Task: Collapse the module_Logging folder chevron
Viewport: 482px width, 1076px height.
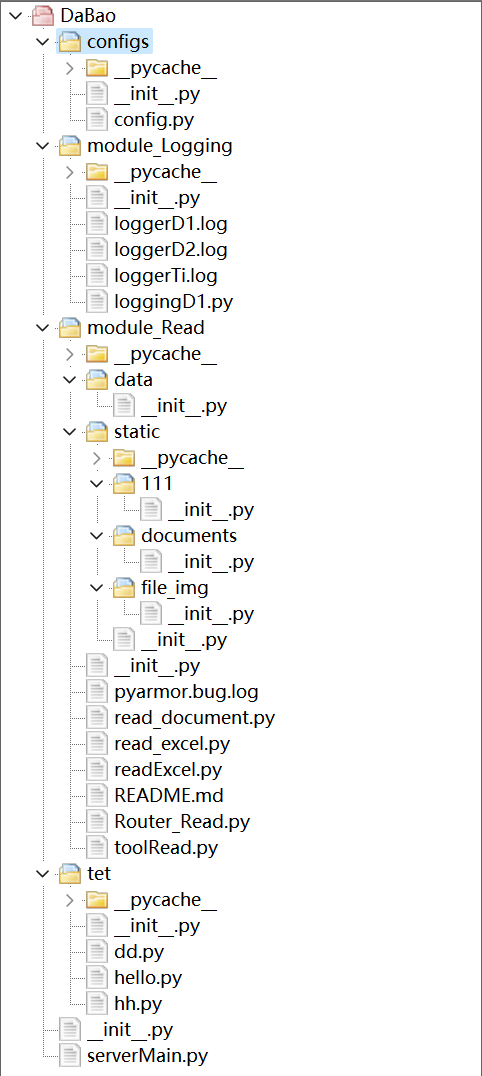Action: coord(43,145)
